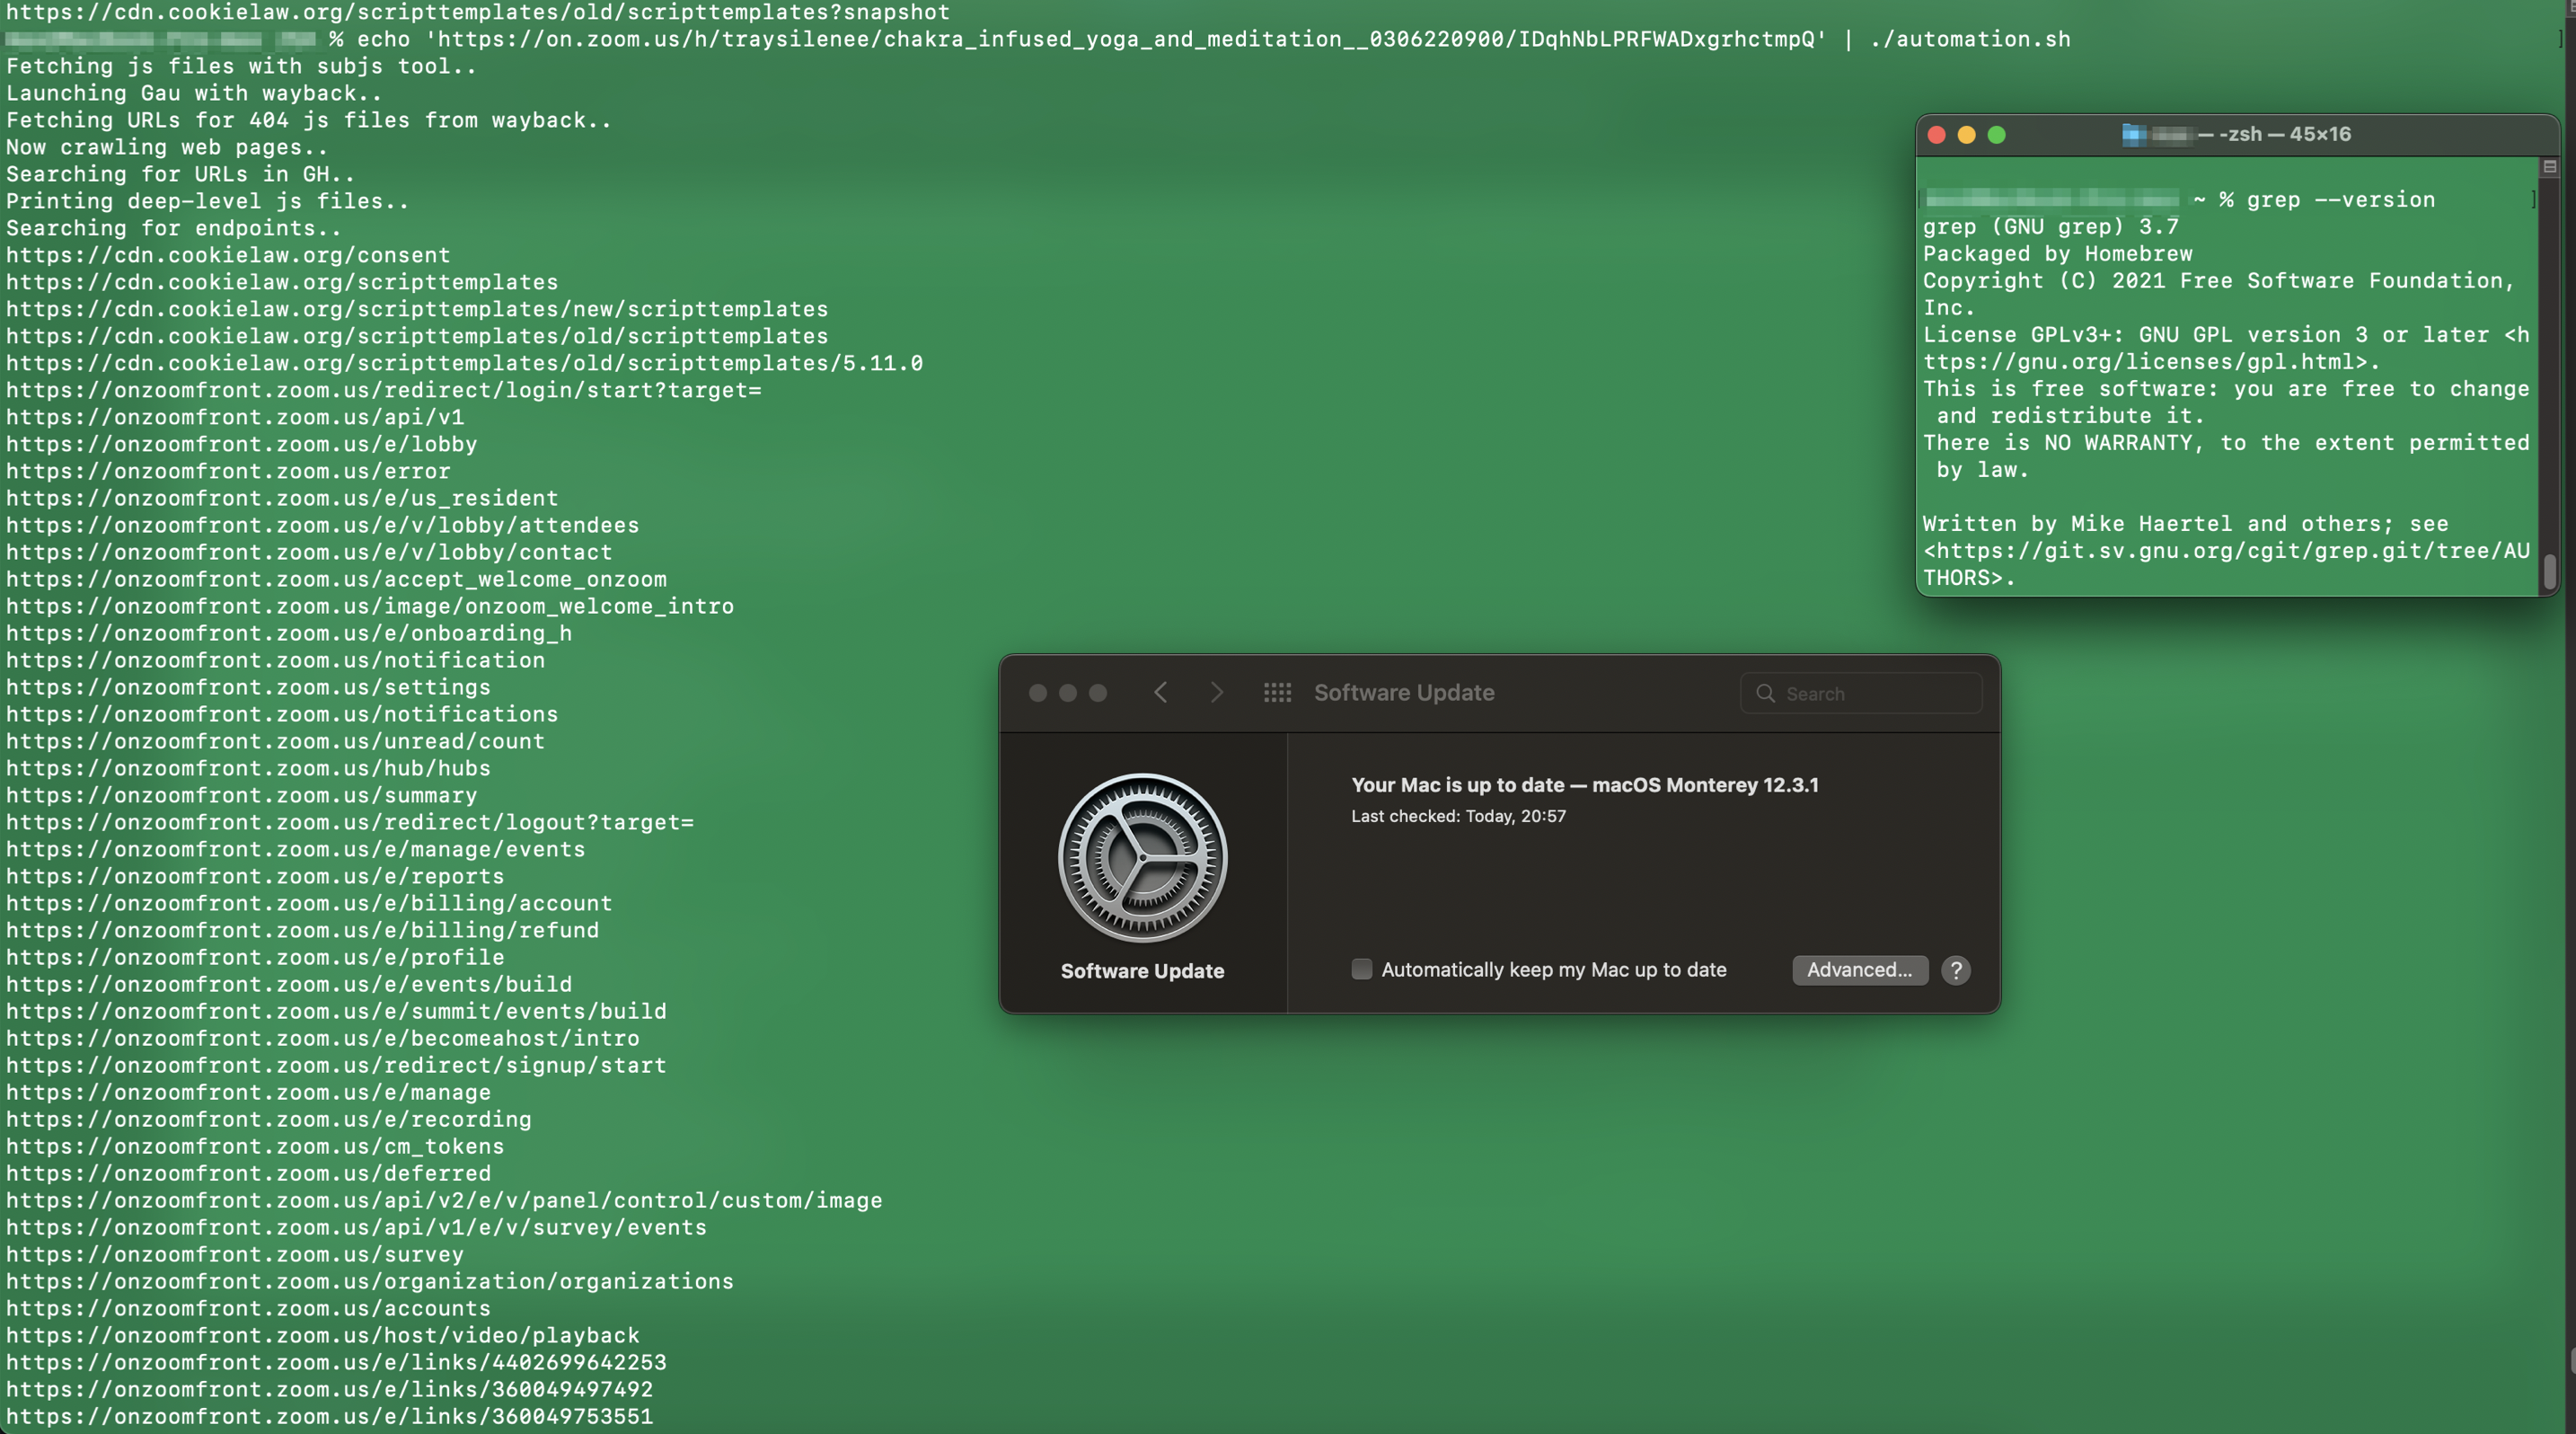Viewport: 2576px width, 1434px height.
Task: Click the back chevron in Software Update
Action: pos(1160,692)
